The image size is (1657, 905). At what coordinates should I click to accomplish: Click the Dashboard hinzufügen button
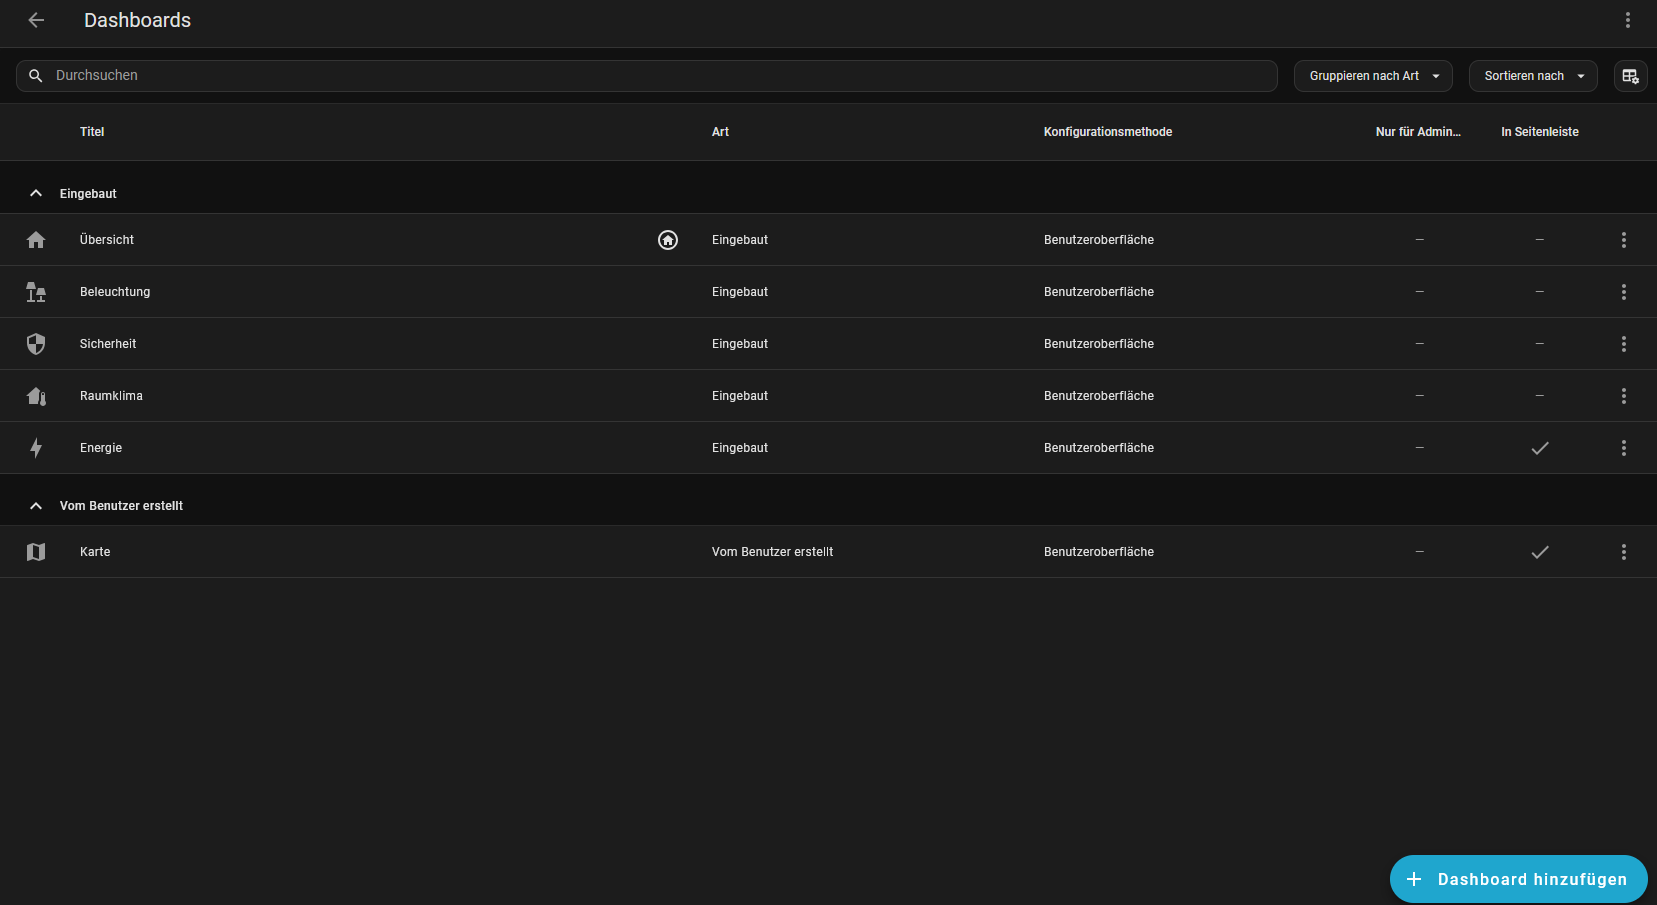[x=1517, y=879]
